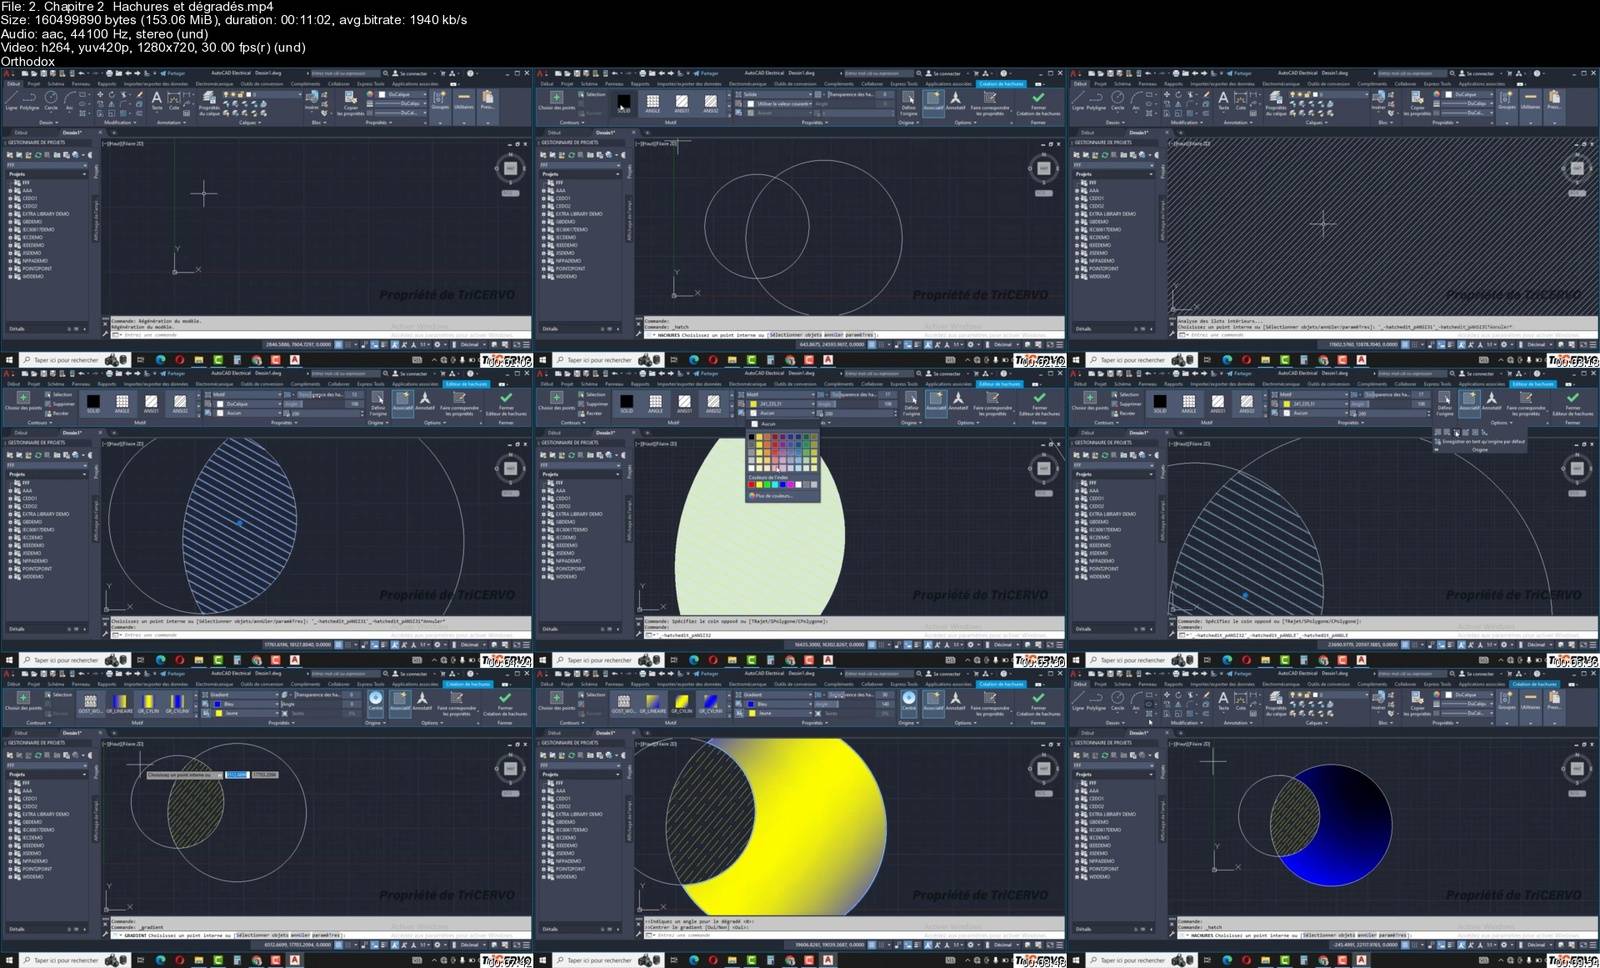The height and width of the screenshot is (968, 1600).
Task: Select GR_LINEAR gradient pattern above the yellow crescent
Action: coord(652,701)
